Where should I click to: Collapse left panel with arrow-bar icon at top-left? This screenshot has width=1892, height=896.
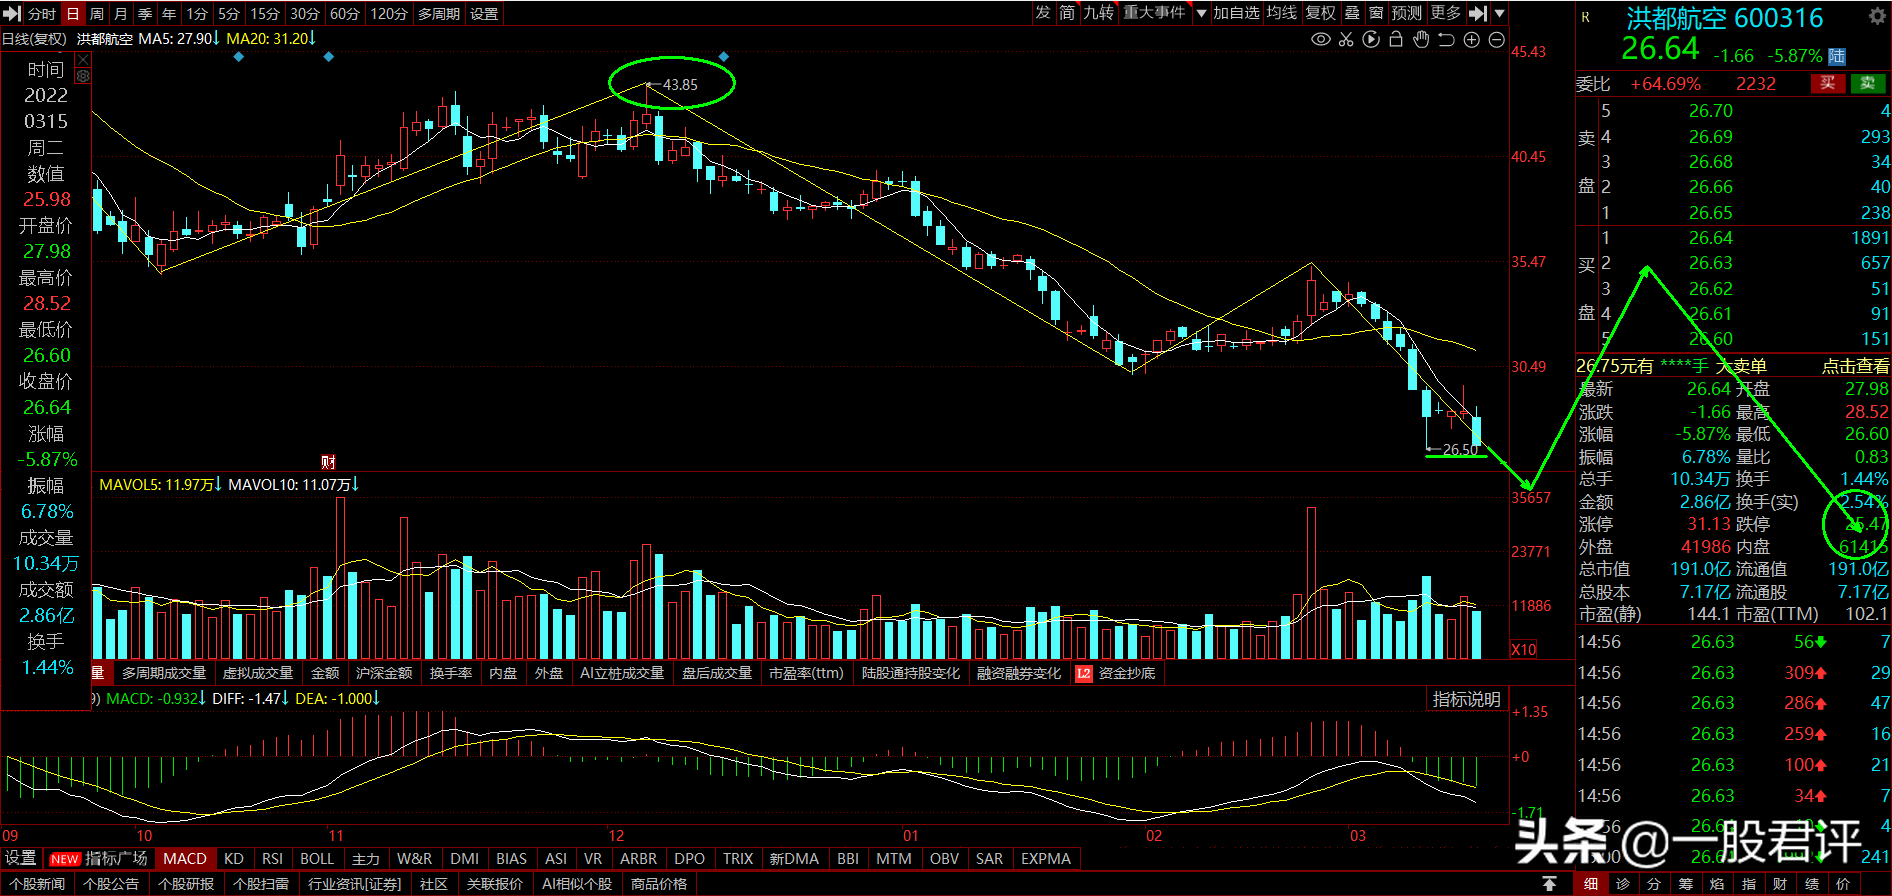click(13, 13)
